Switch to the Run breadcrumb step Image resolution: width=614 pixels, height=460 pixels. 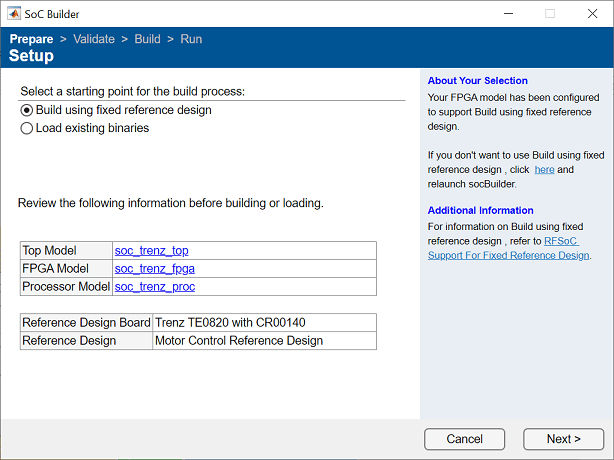191,39
